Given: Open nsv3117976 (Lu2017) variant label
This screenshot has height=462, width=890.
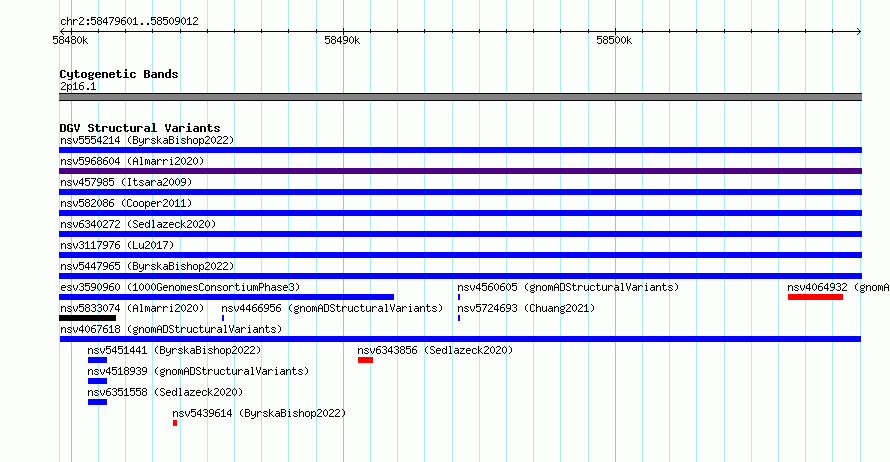Looking at the screenshot, I should coord(117,245).
